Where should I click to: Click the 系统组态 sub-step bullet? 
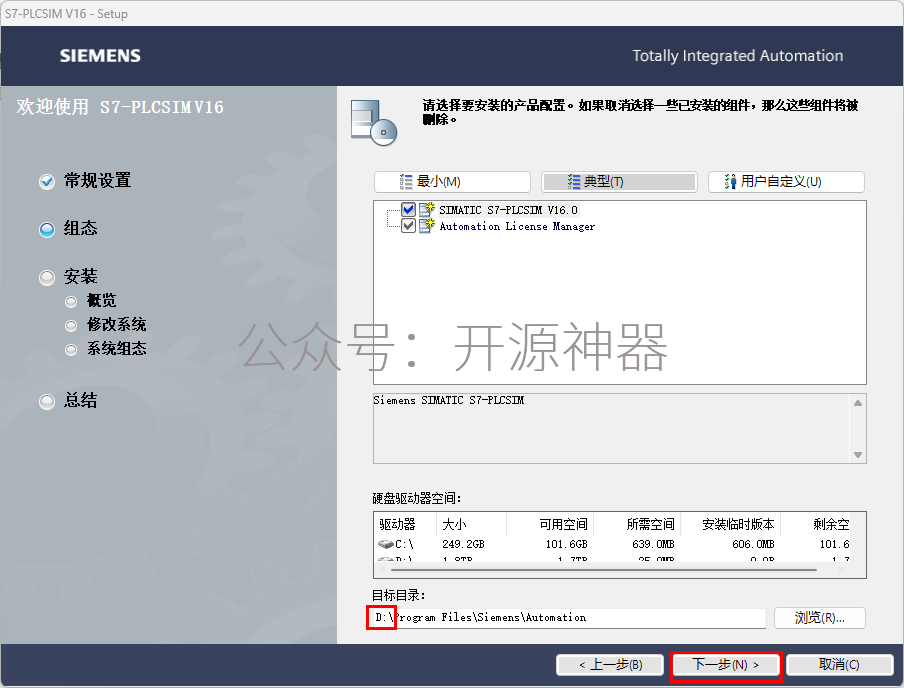click(71, 349)
